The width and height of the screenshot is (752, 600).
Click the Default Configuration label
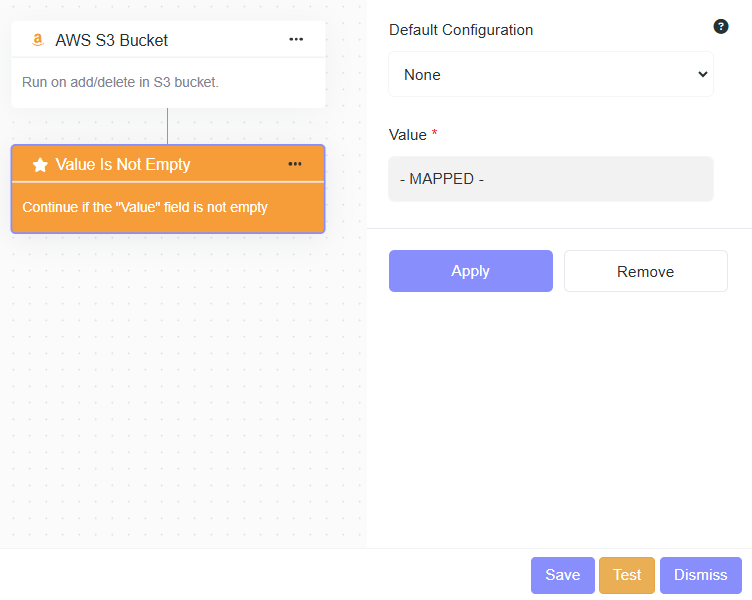[460, 30]
